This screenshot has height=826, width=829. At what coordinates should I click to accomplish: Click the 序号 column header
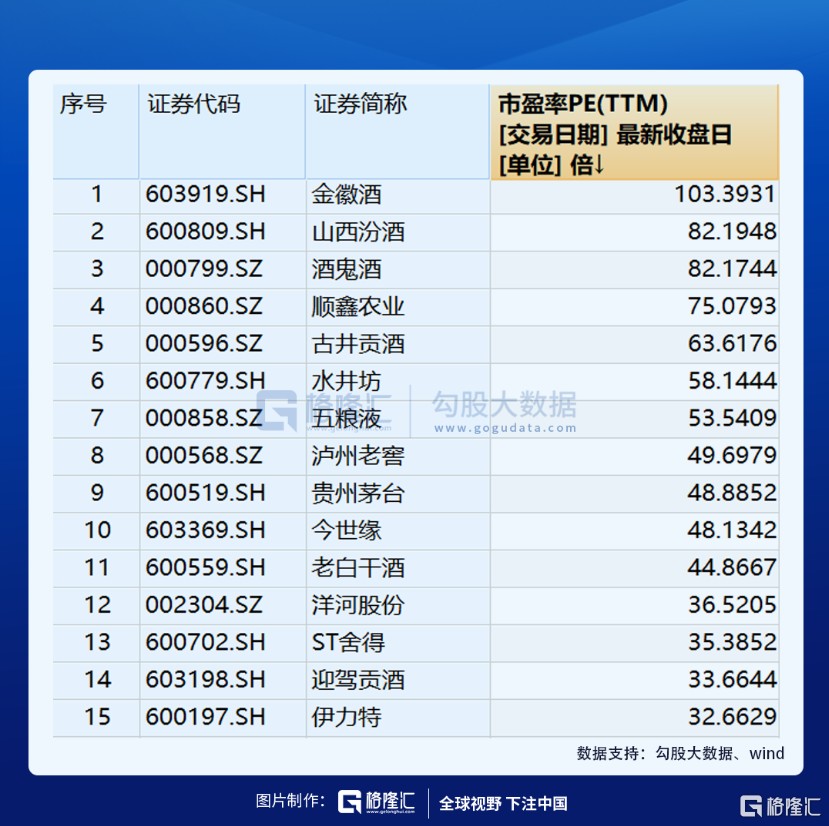(x=96, y=131)
